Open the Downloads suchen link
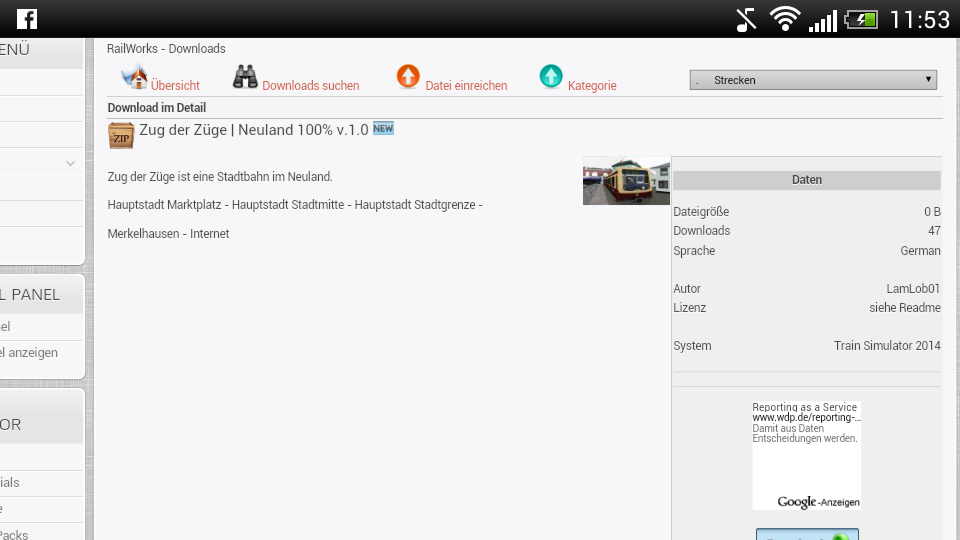This screenshot has width=960, height=540. point(310,86)
